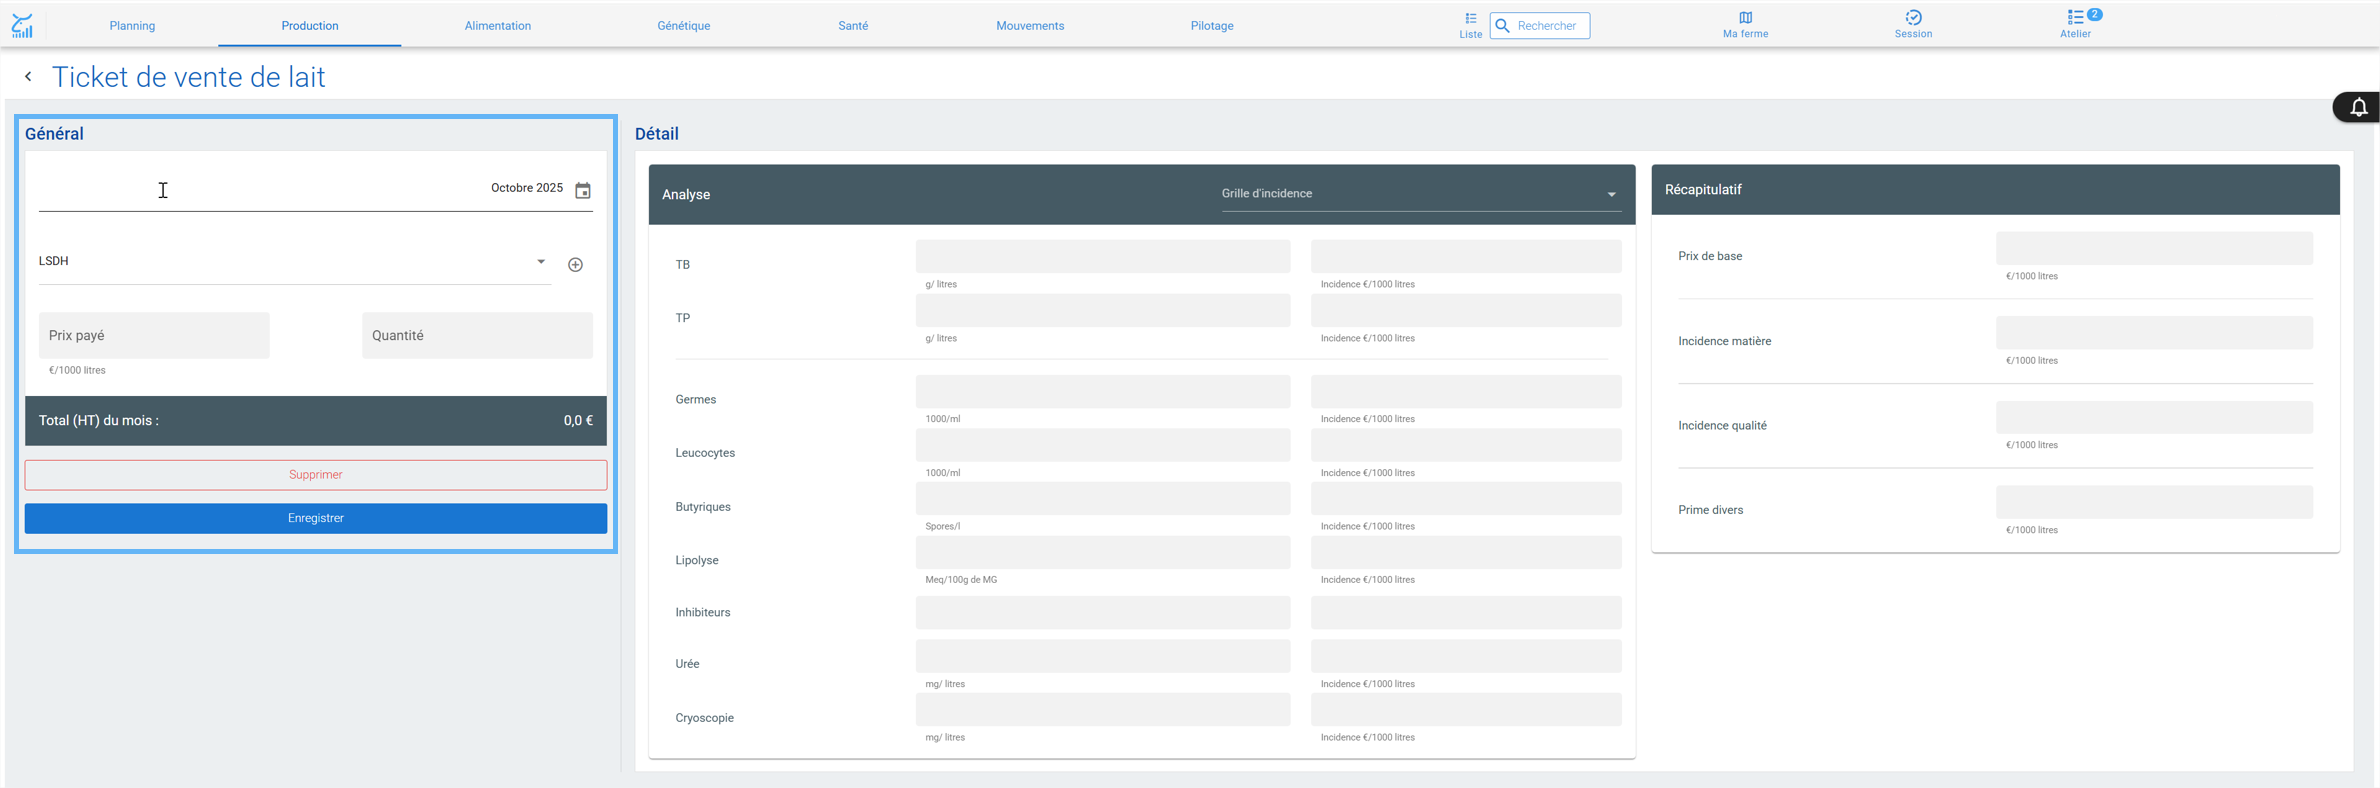Image resolution: width=2380 pixels, height=788 pixels.
Task: Click the Lipolyse Meq/100g value field
Action: point(1103,552)
